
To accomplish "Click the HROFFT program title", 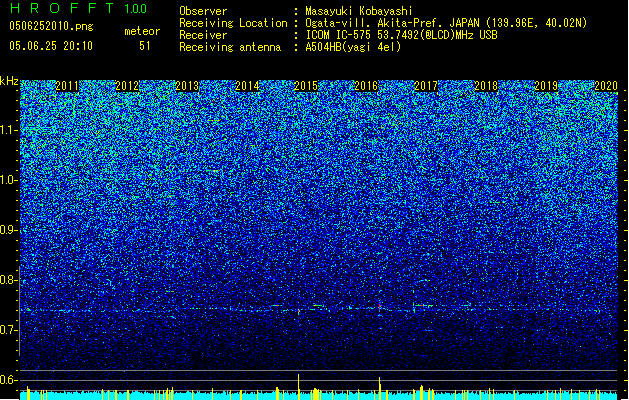I will 62,8.
